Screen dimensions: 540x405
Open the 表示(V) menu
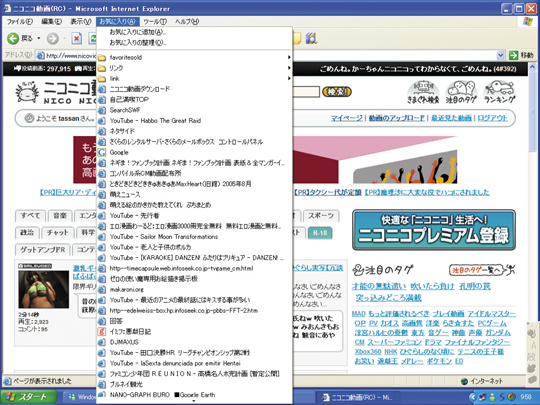click(x=81, y=21)
